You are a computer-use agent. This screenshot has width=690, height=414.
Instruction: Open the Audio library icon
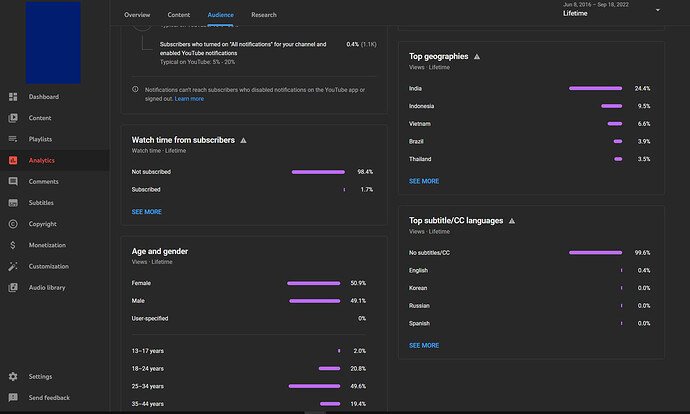coord(13,288)
